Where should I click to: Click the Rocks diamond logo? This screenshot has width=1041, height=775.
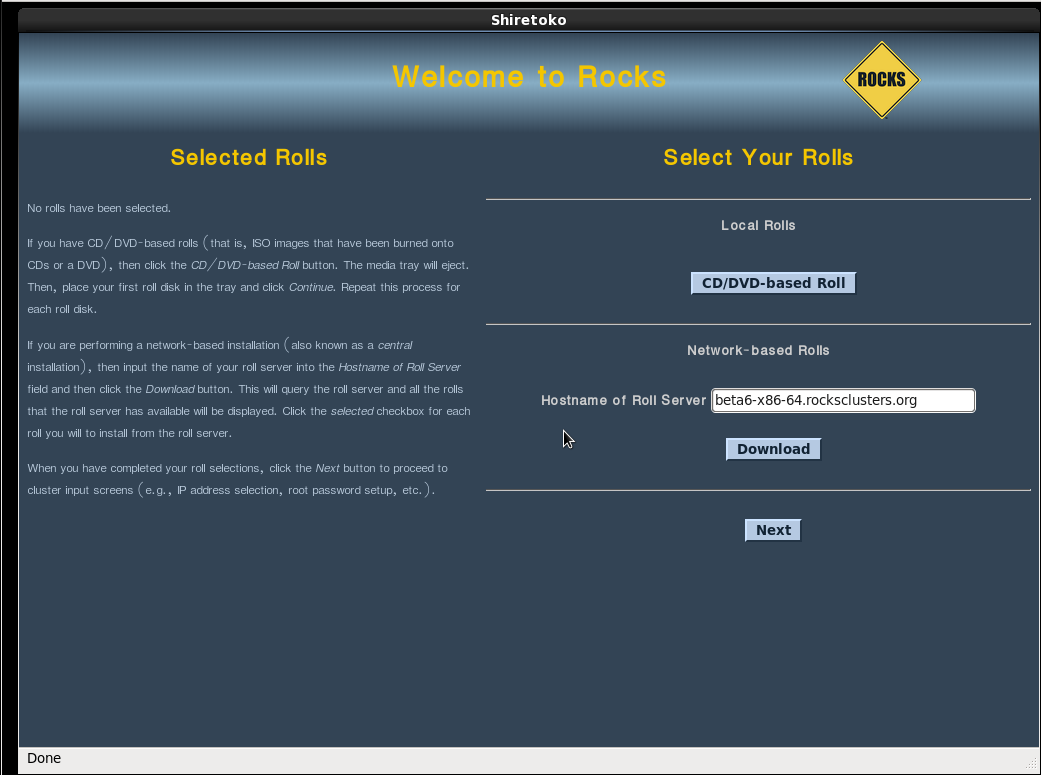point(882,80)
